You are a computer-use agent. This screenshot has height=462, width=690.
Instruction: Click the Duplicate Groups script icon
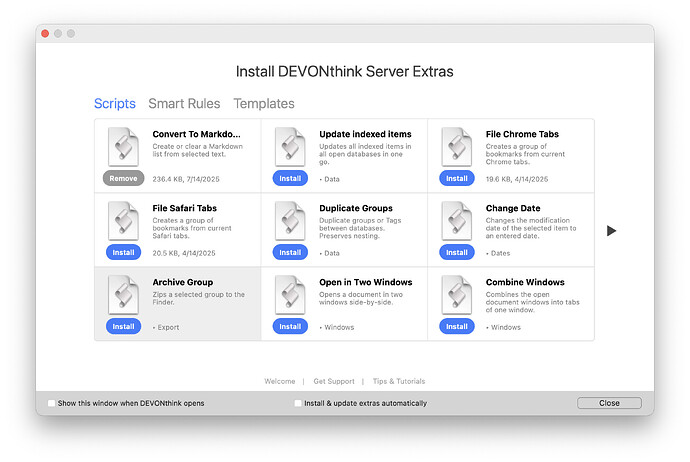click(290, 221)
